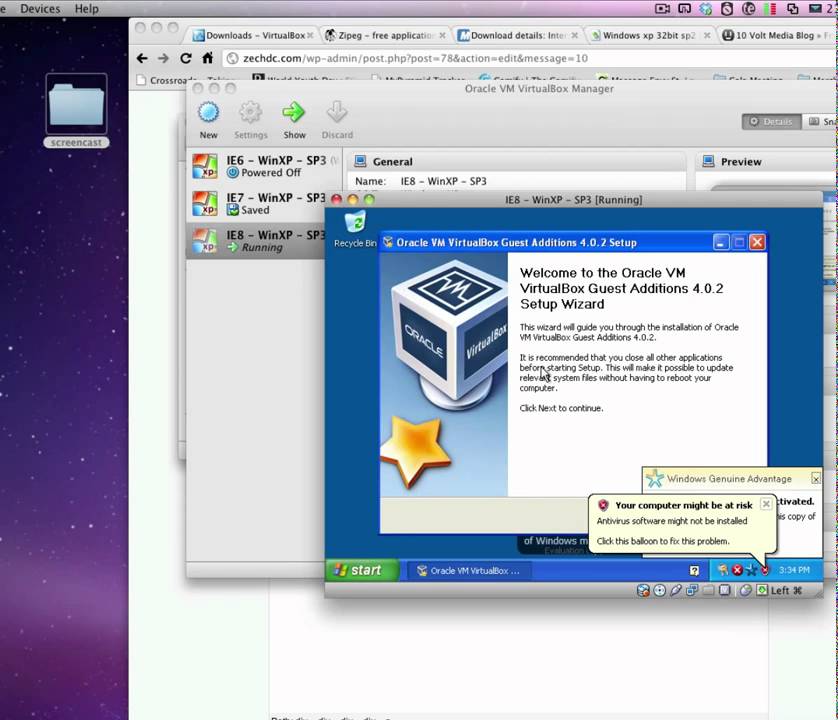838x720 pixels.
Task: Open the Crossroads bookmark
Action: (x=168, y=80)
